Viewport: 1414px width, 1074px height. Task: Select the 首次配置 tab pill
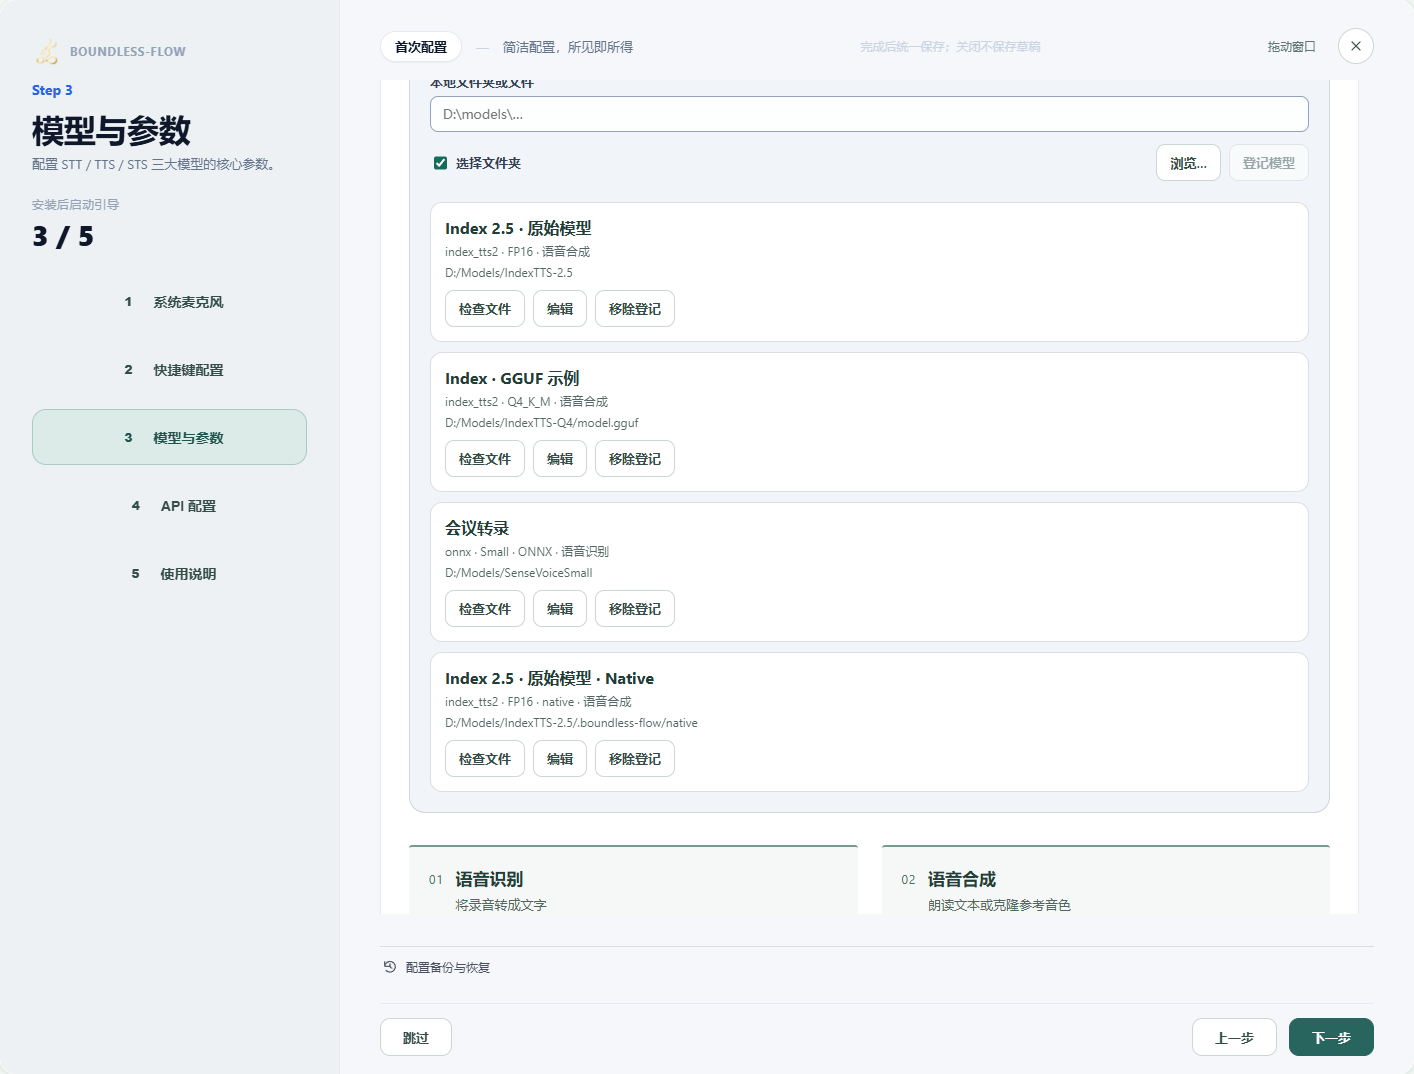tap(421, 47)
